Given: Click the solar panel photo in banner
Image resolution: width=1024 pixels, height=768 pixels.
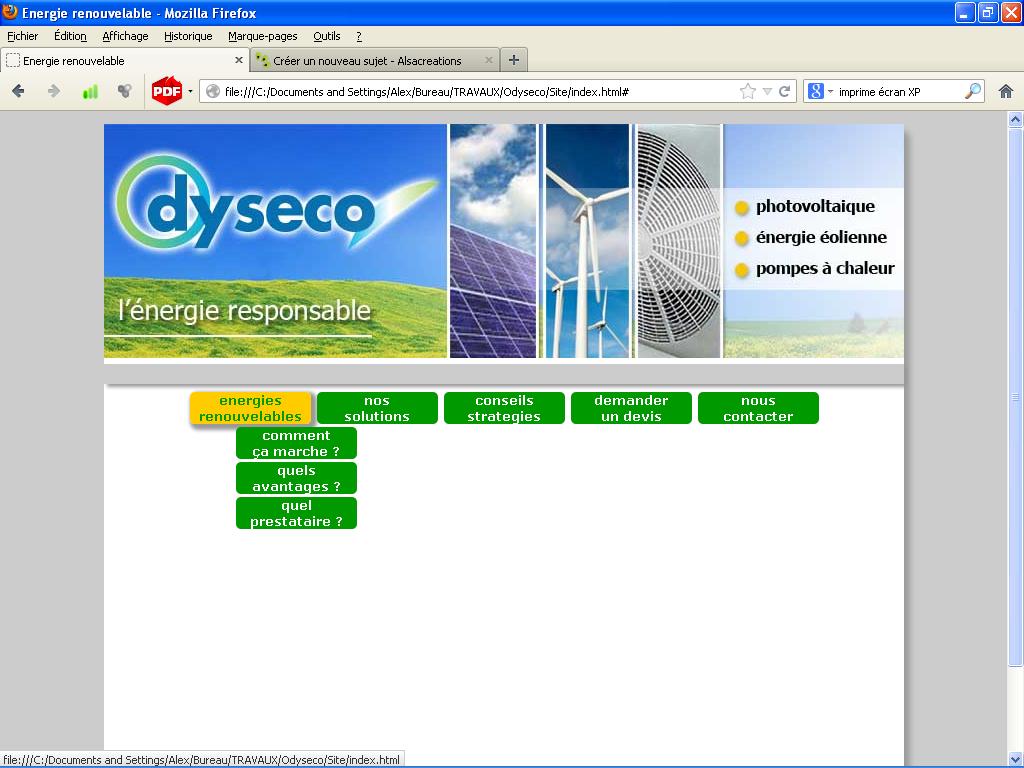Looking at the screenshot, I should coord(493,241).
